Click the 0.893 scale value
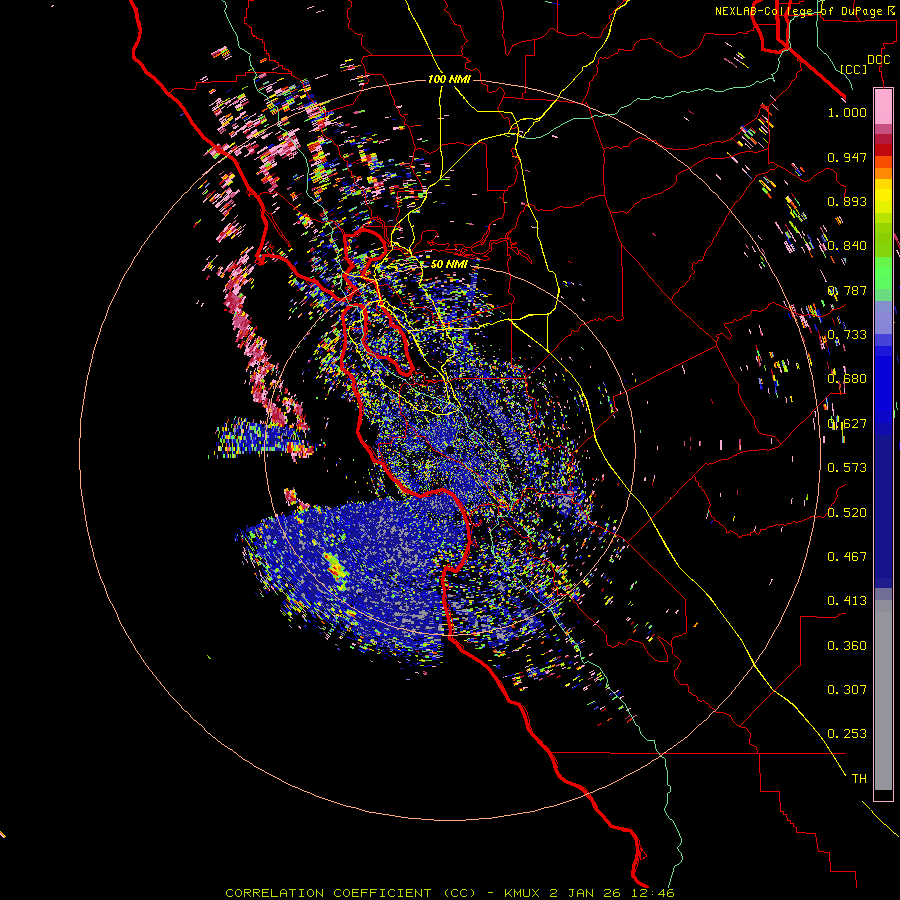This screenshot has width=900, height=900. pos(847,201)
